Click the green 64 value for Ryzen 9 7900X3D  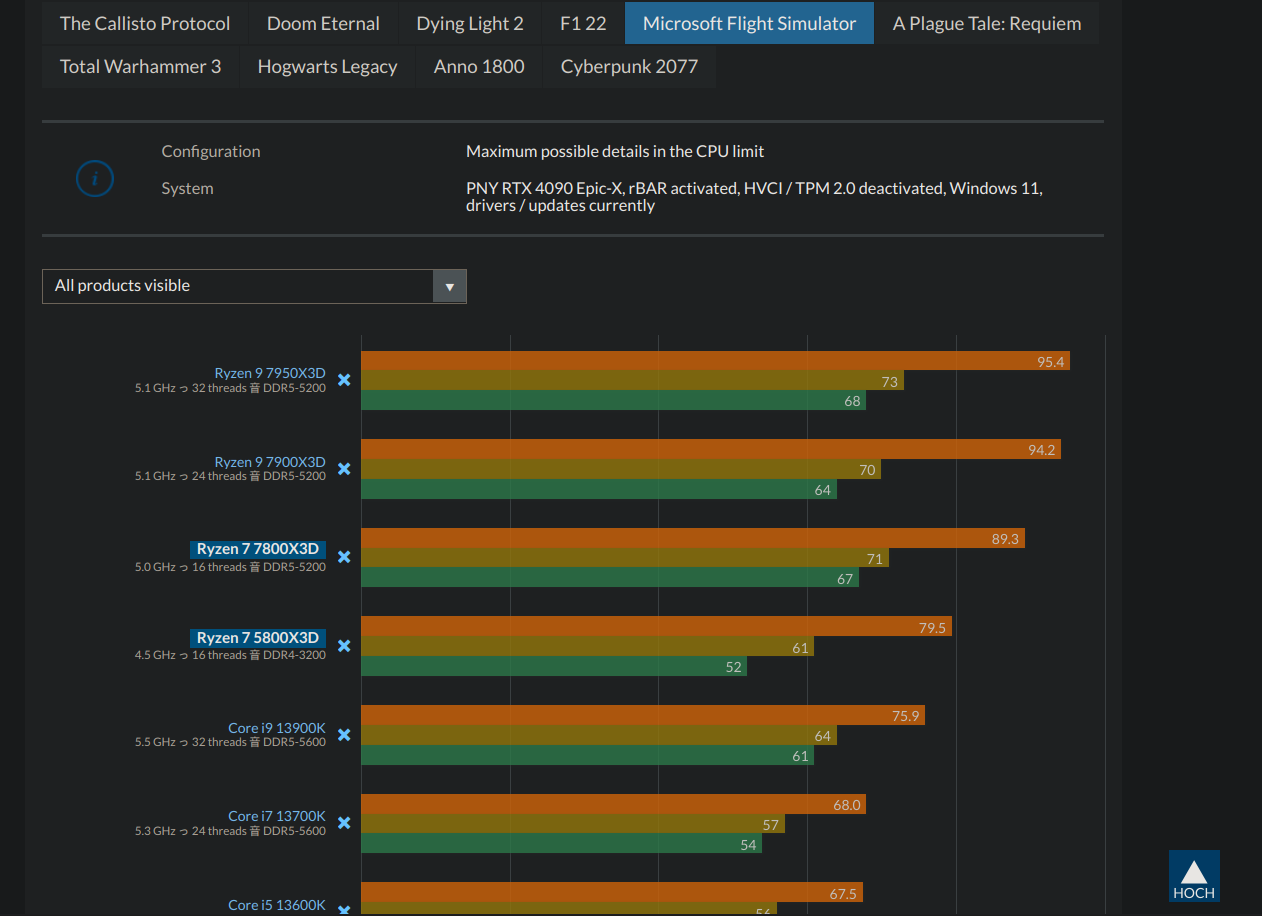pyautogui.click(x=823, y=490)
